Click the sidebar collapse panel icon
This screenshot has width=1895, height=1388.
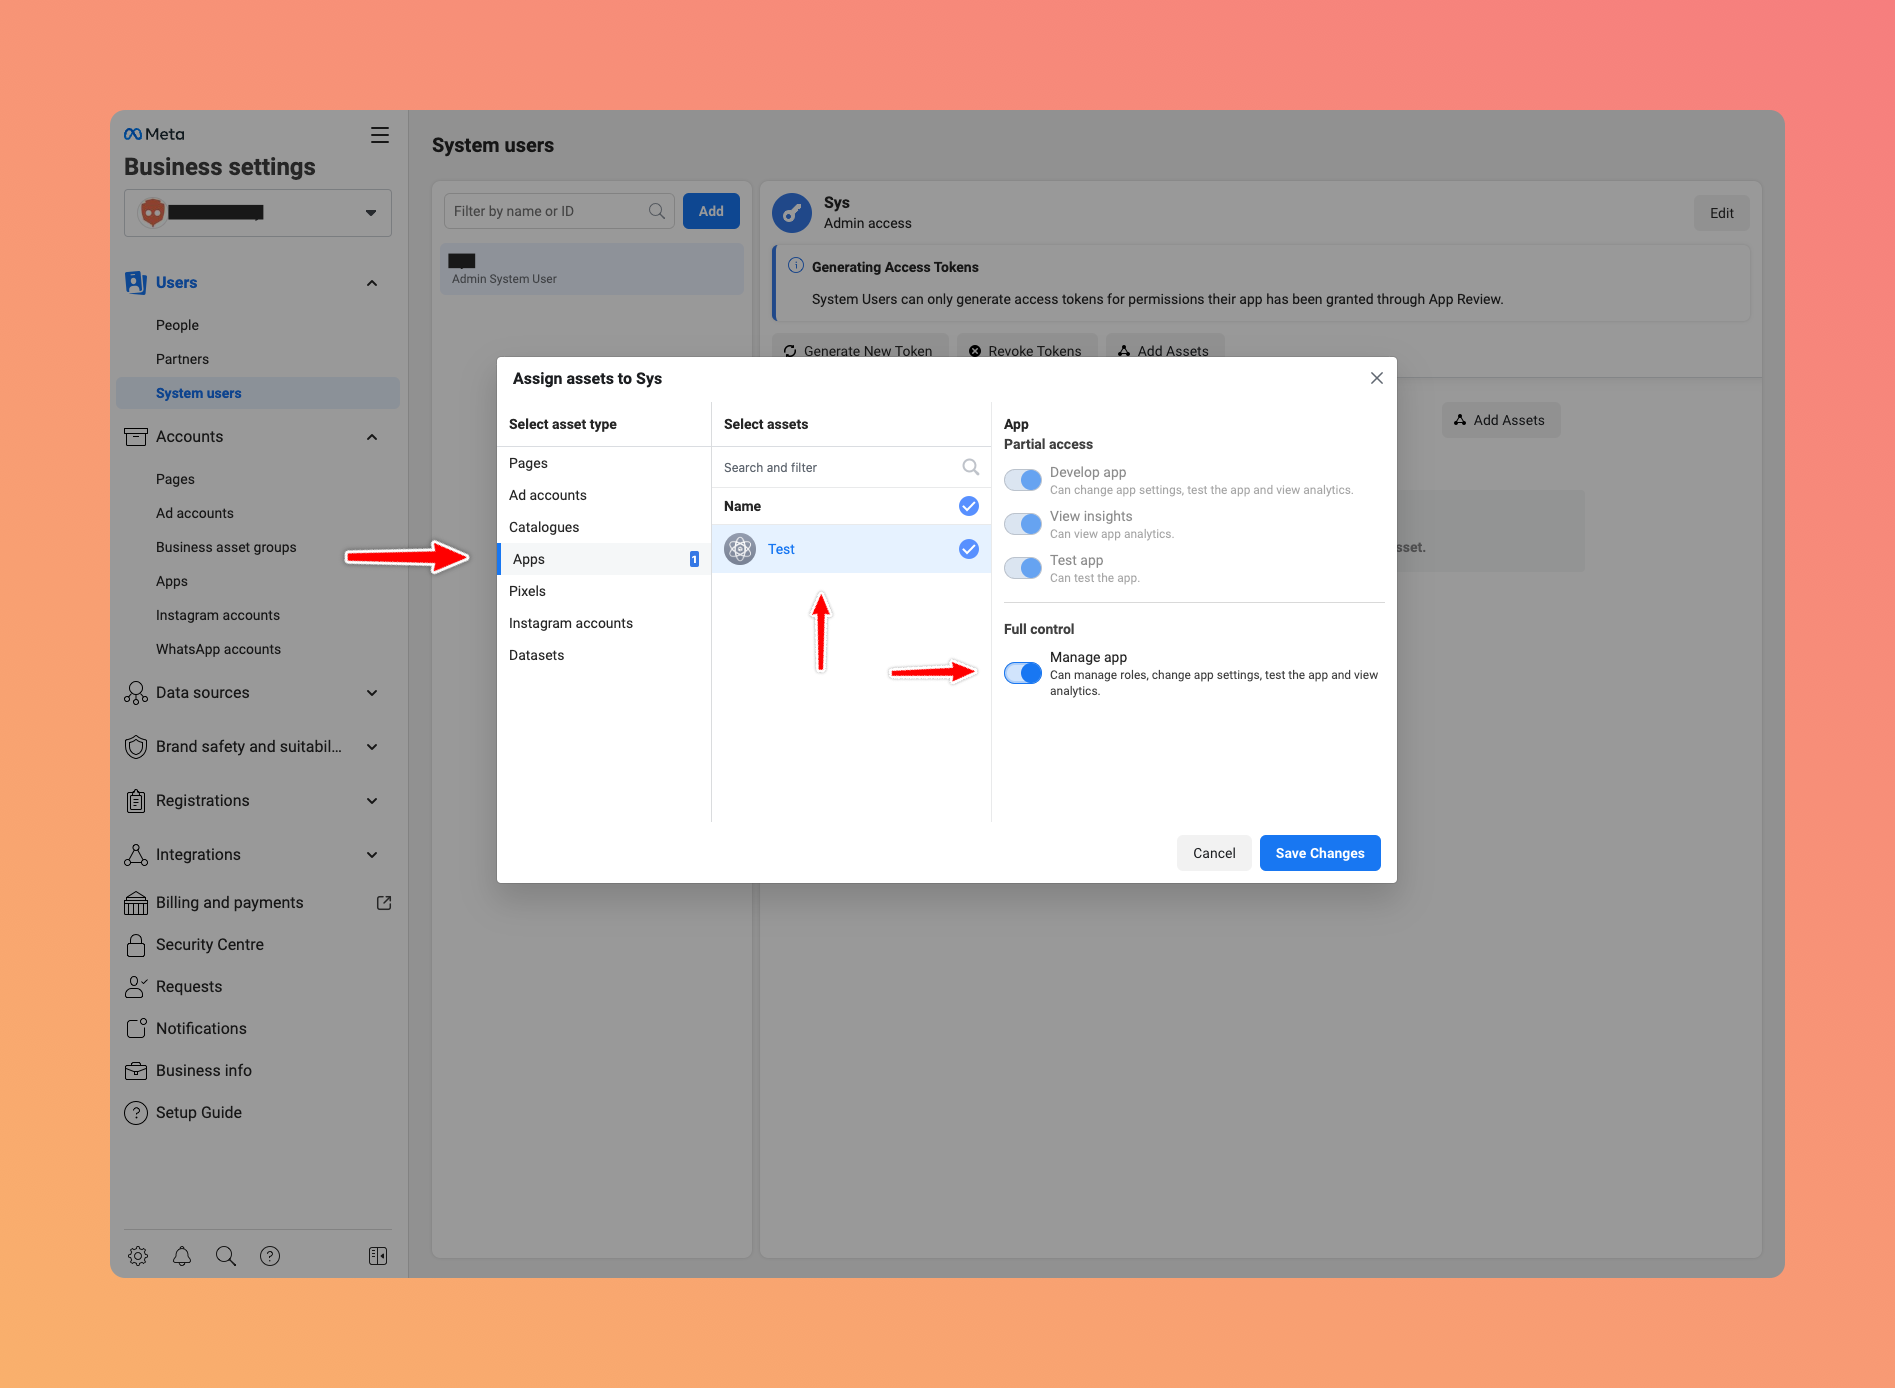[378, 1256]
